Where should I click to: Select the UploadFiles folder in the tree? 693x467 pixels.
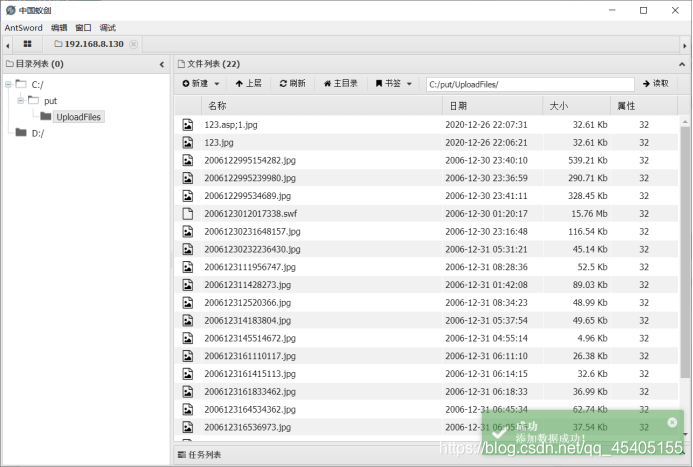78,117
